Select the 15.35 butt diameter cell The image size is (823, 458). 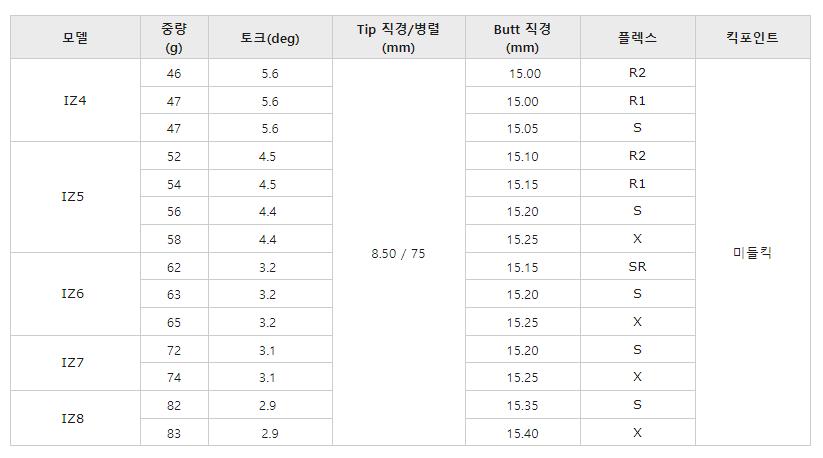point(522,405)
